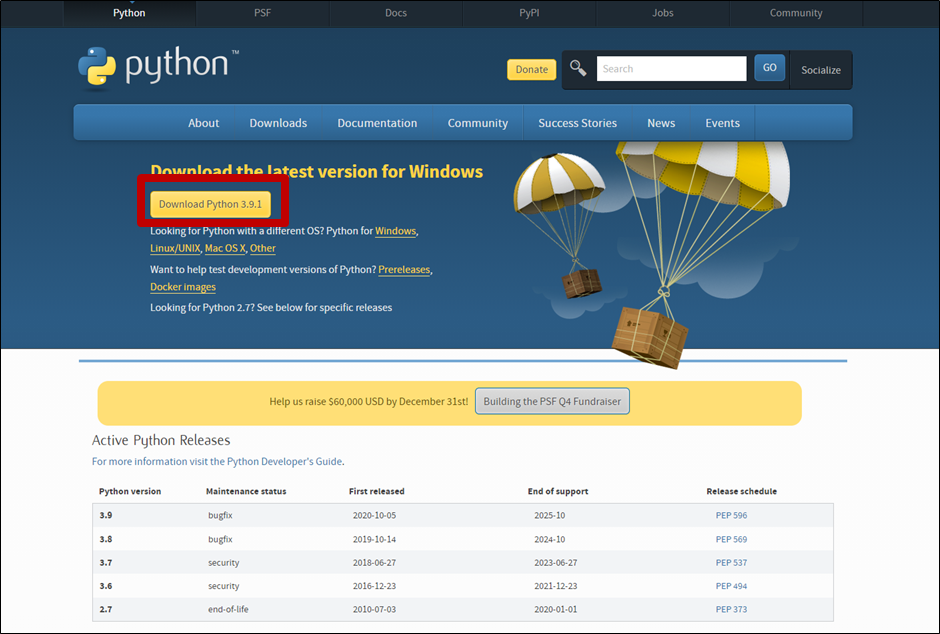Click the 3.6 Python version cell
Image resolution: width=940 pixels, height=634 pixels.
click(106, 586)
